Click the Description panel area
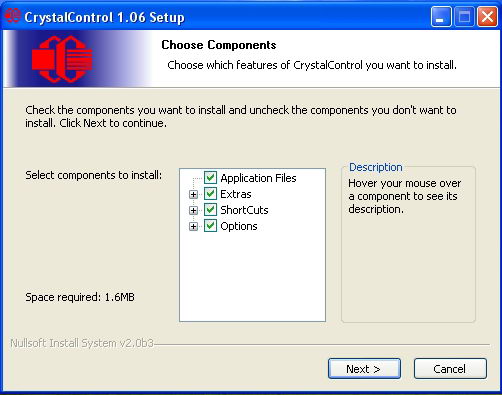Screen dimensions: 502x395 coord(408,267)
